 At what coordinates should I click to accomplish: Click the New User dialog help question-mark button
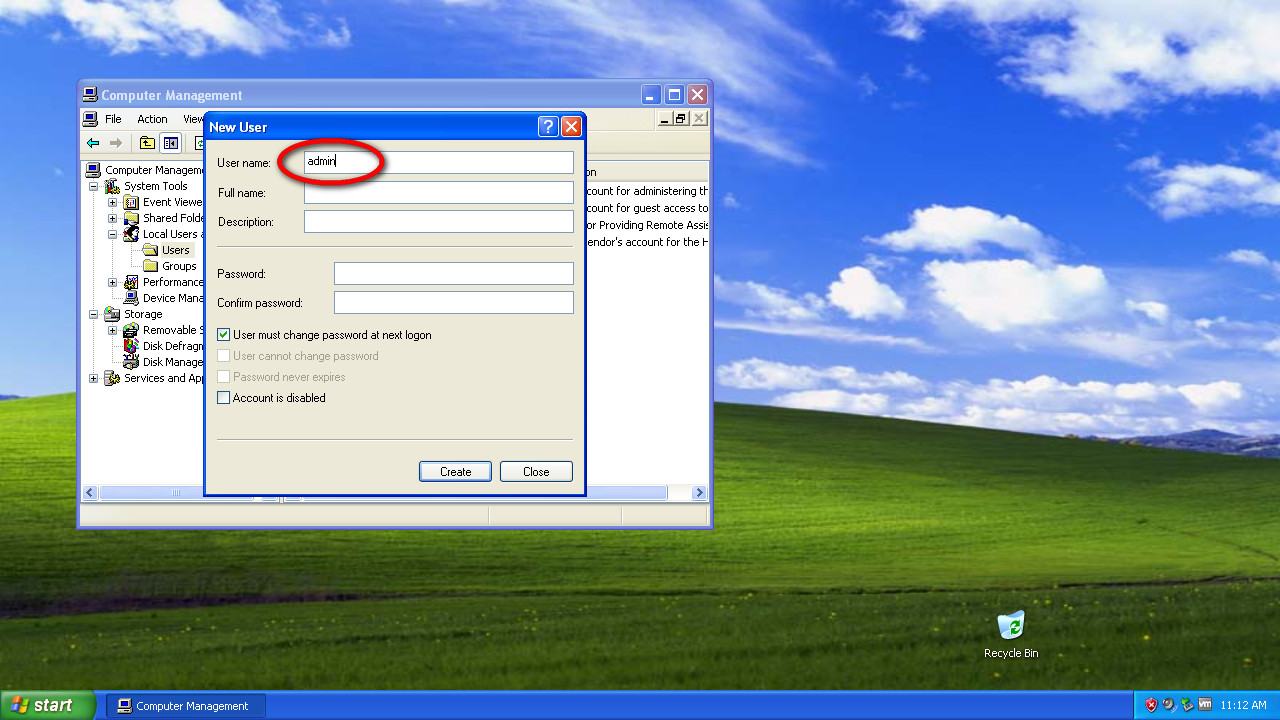pyautogui.click(x=548, y=126)
